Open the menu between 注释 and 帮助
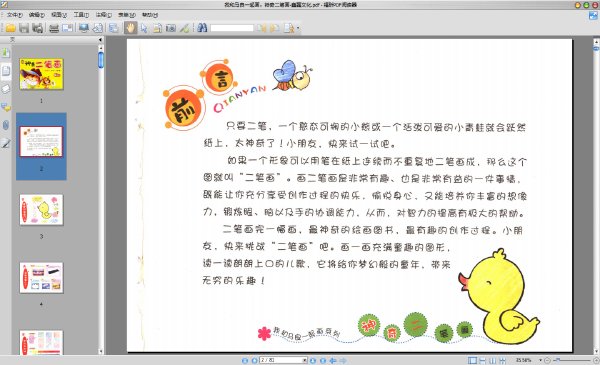This screenshot has width=600, height=365. point(127,15)
